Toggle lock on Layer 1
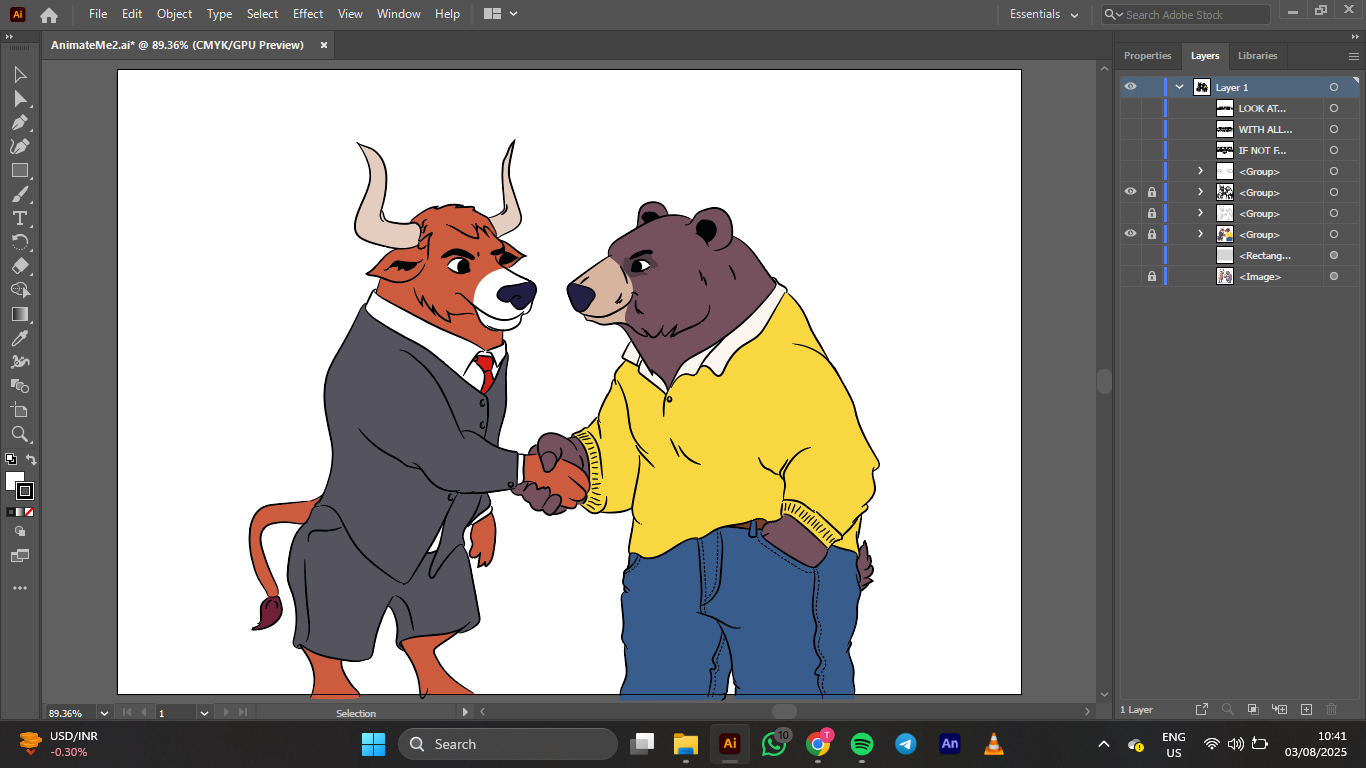 pos(1152,87)
